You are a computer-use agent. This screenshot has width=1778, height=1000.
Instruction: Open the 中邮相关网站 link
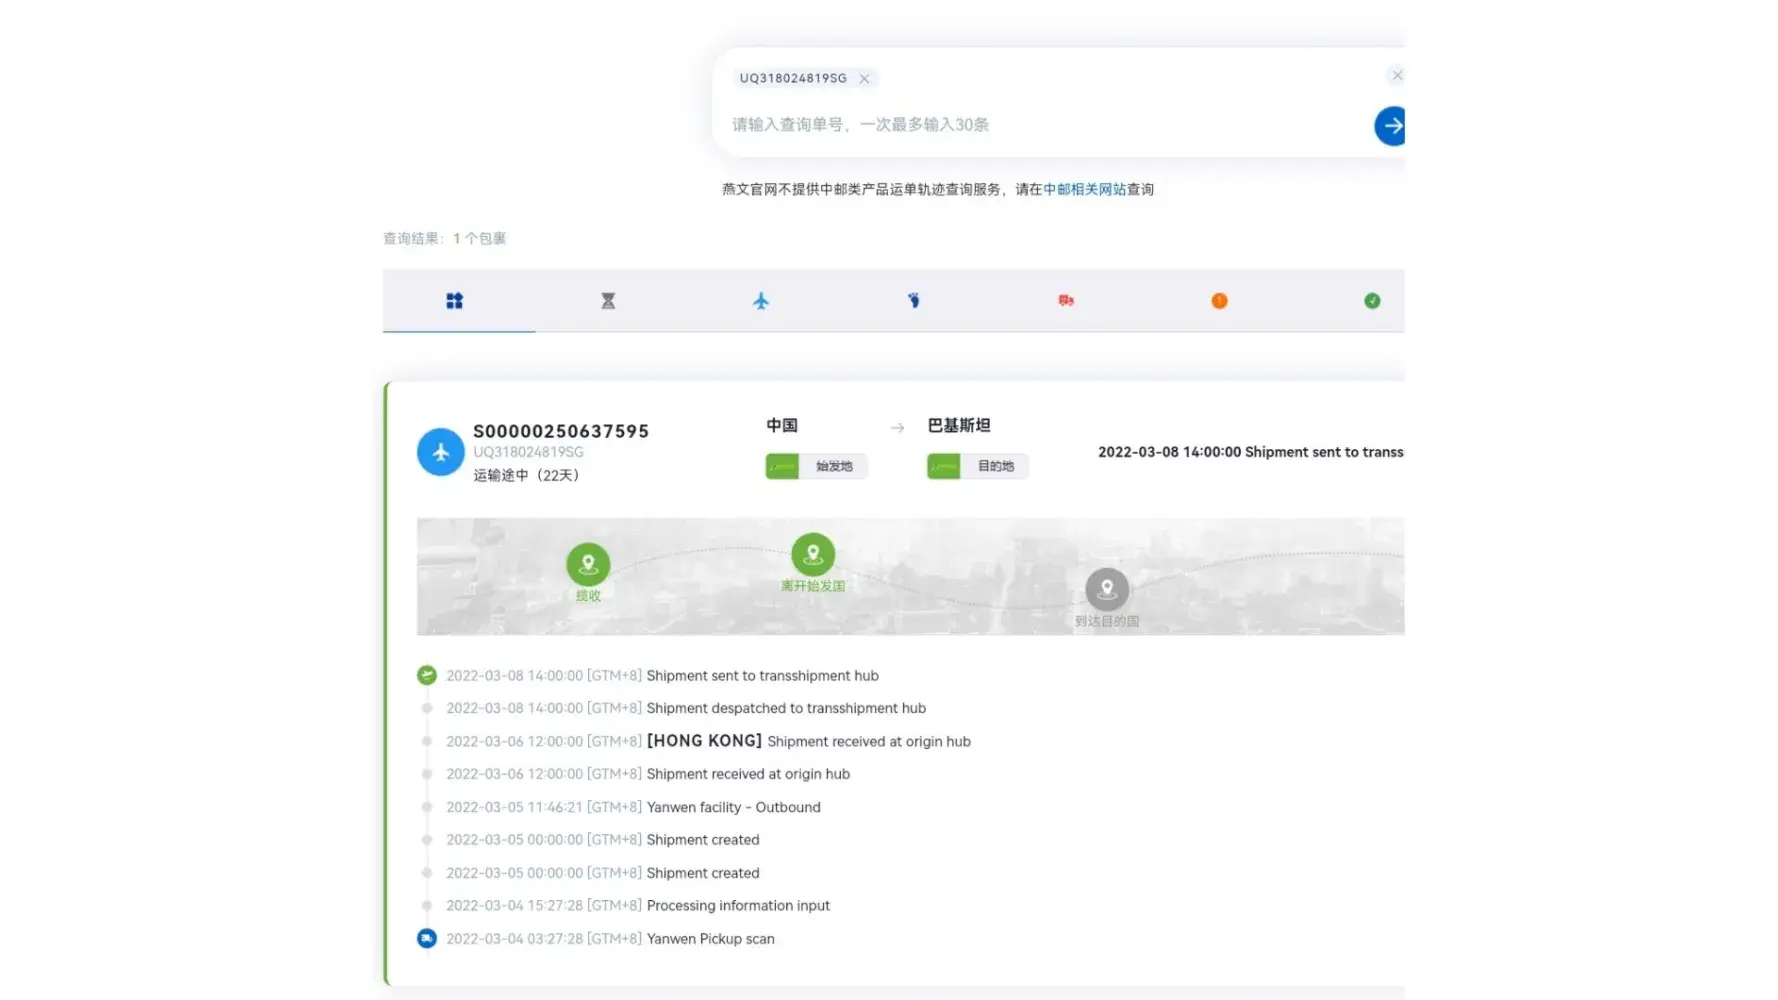[1084, 189]
